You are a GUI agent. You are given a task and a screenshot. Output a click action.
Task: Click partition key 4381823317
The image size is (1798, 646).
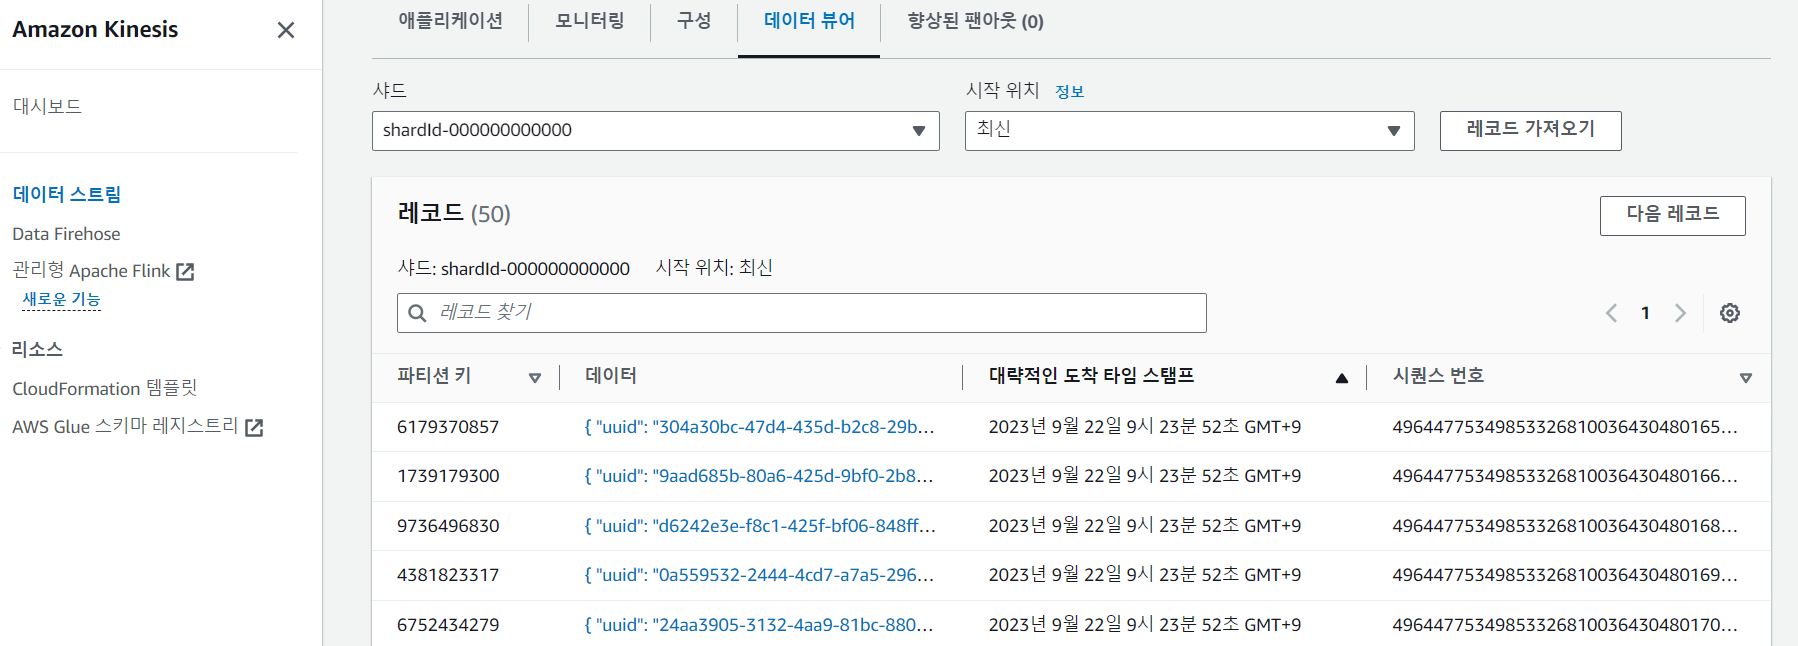click(448, 575)
